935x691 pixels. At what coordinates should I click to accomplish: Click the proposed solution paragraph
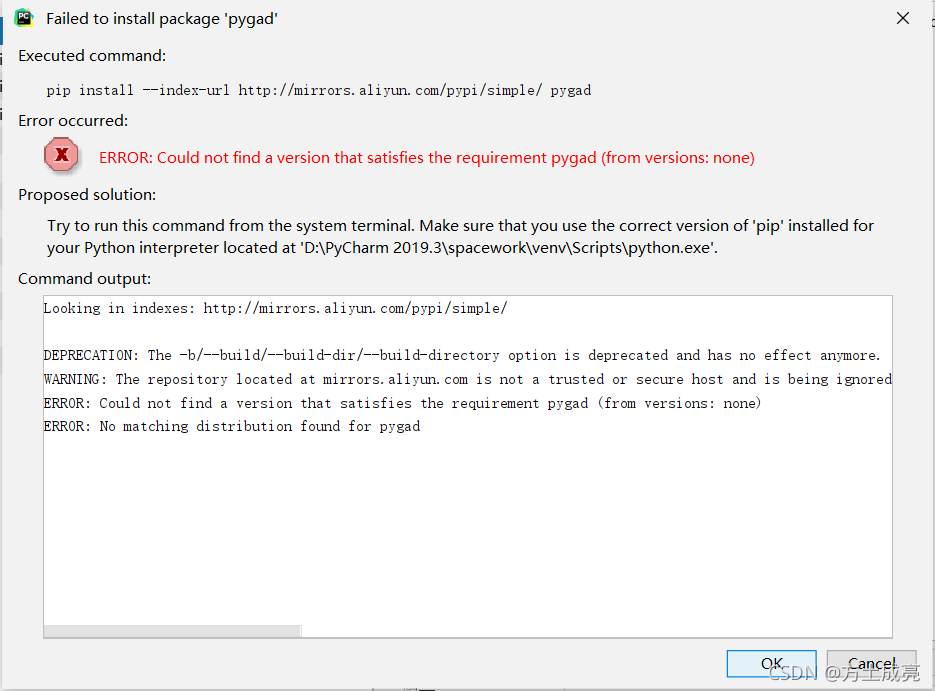click(460, 237)
